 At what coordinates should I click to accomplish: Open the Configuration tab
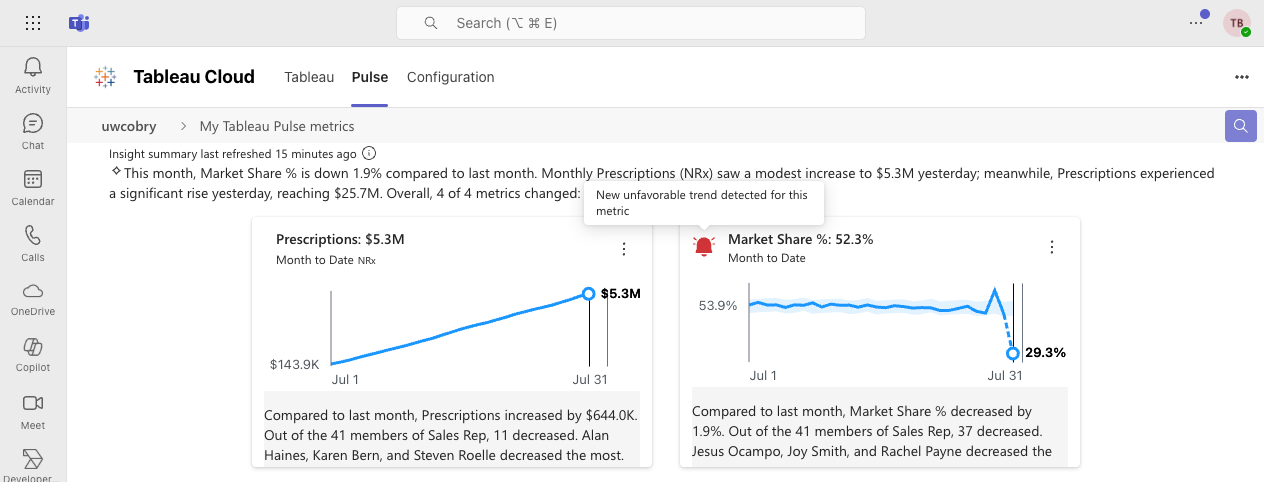coord(451,77)
